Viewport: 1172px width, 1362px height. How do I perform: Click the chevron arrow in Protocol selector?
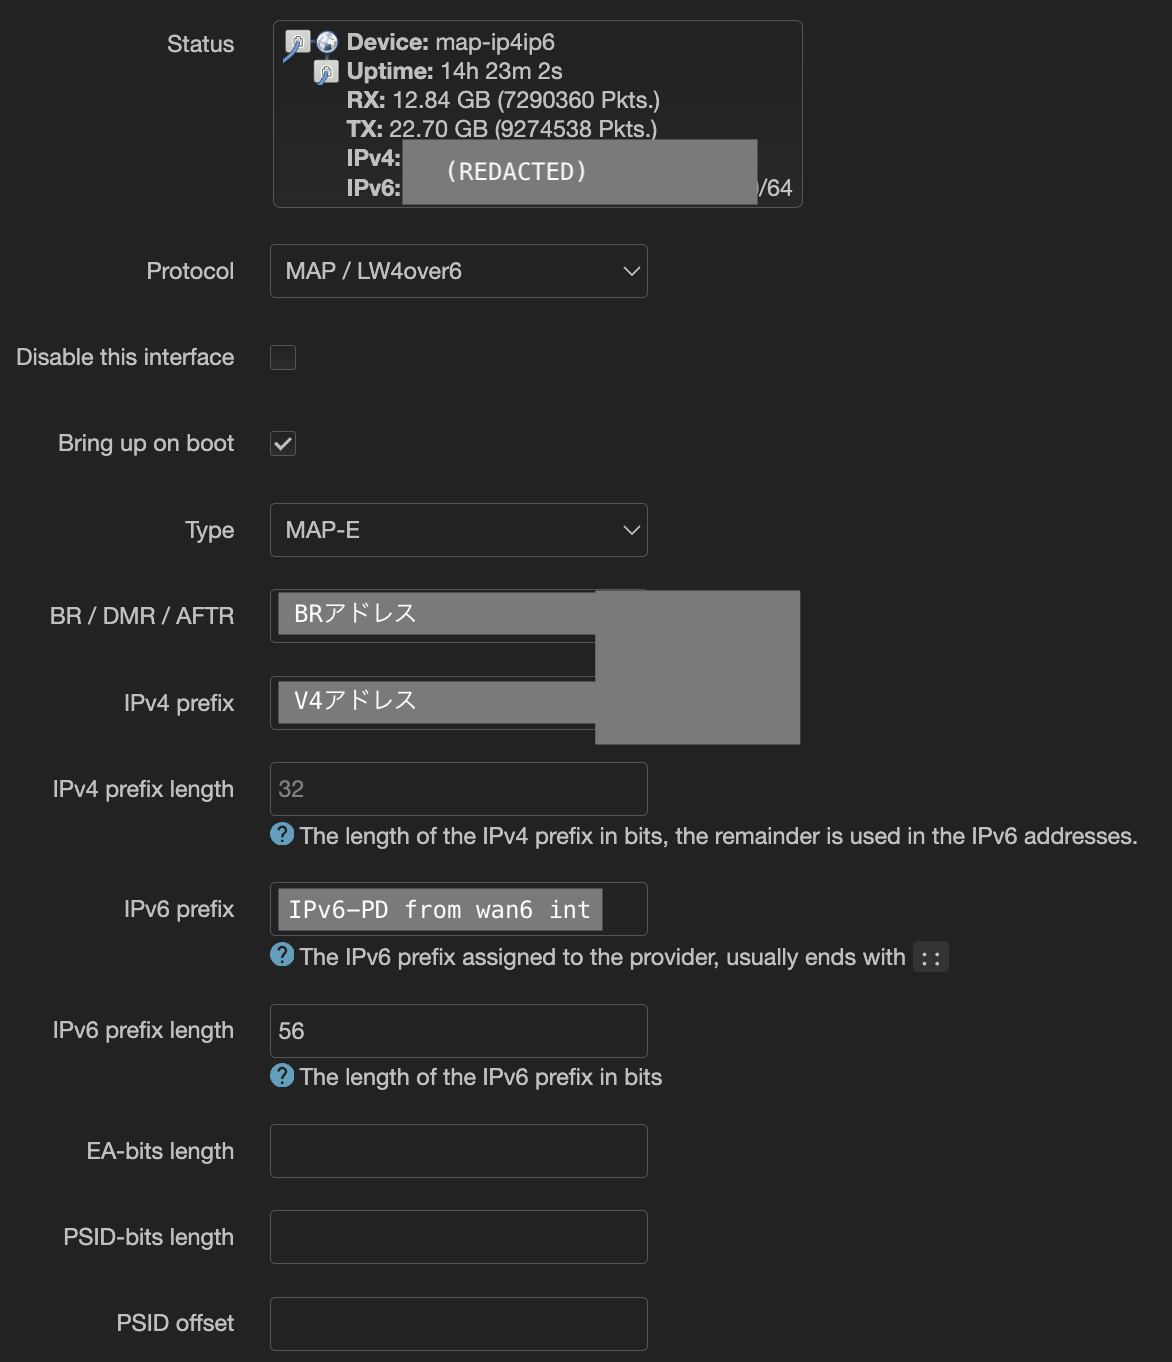tap(631, 271)
